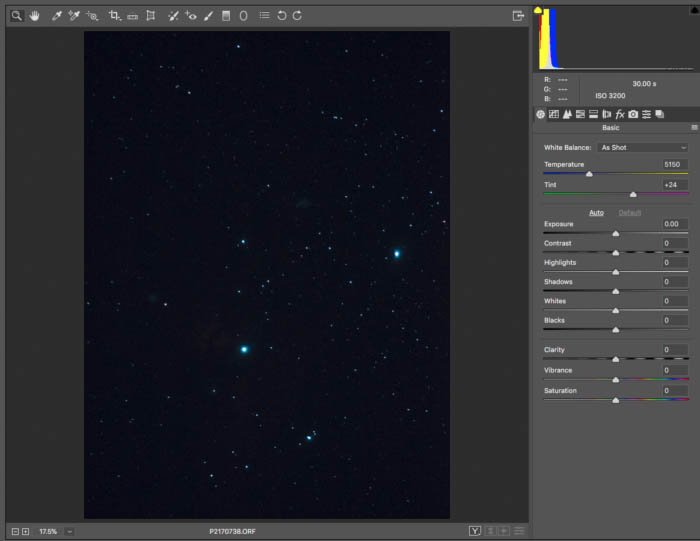Click the ISO 3200 readout
Image resolution: width=700 pixels, height=541 pixels.
point(610,96)
